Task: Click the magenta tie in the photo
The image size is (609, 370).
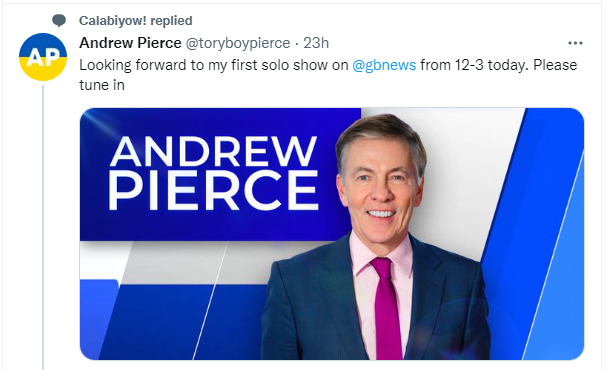Action: tap(386, 308)
